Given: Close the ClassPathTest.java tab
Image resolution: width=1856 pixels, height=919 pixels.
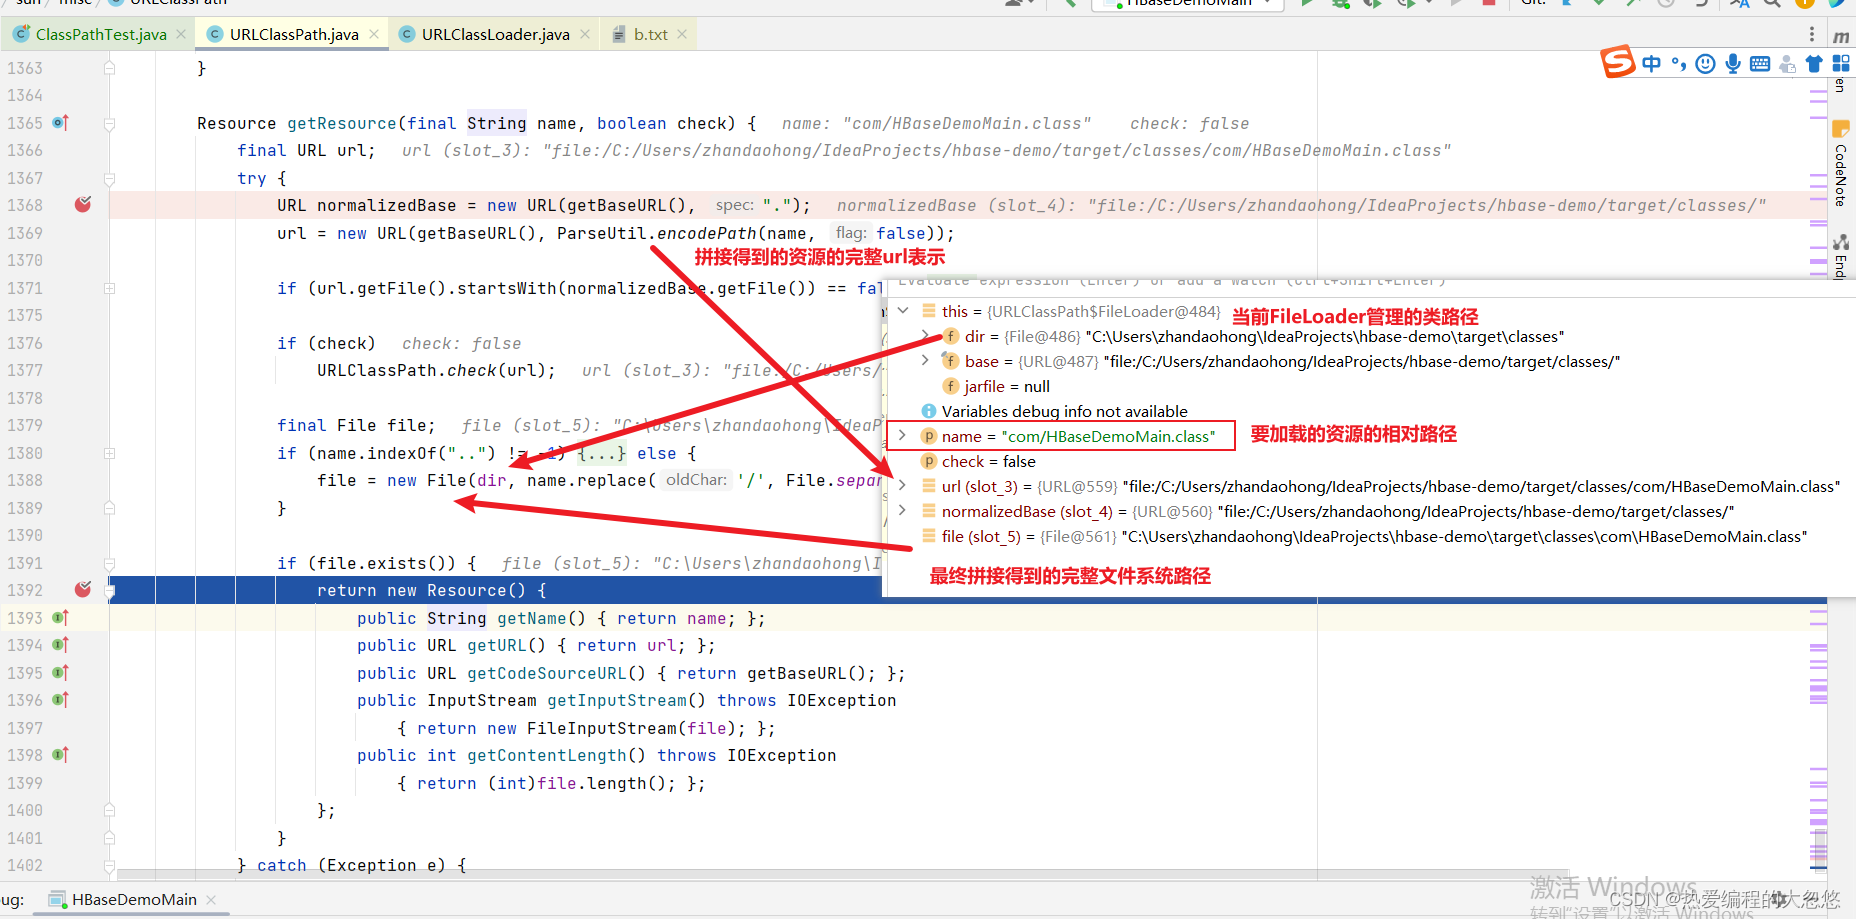Looking at the screenshot, I should click(181, 34).
